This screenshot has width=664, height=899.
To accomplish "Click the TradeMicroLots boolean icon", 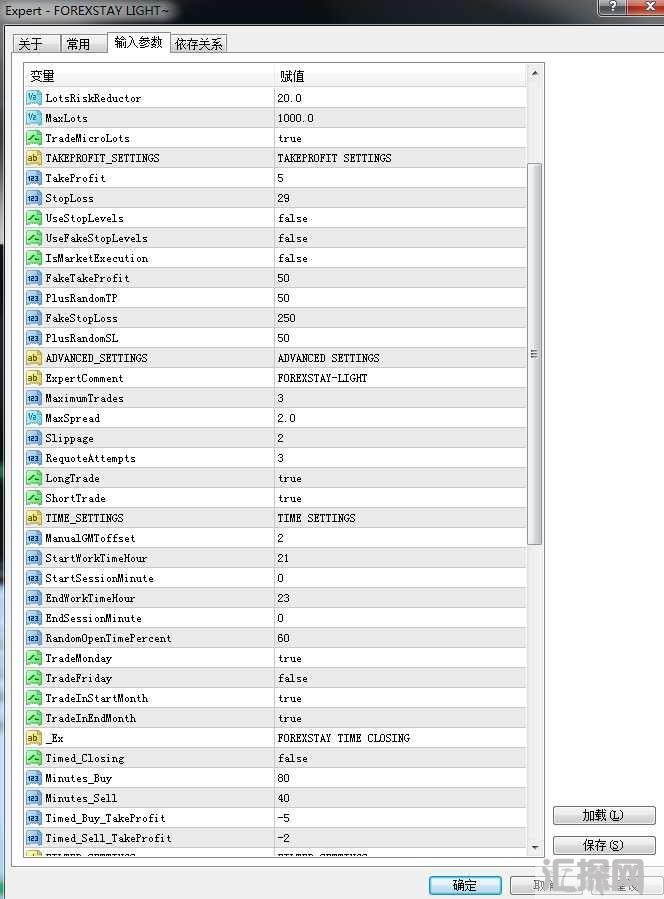I will coord(33,138).
